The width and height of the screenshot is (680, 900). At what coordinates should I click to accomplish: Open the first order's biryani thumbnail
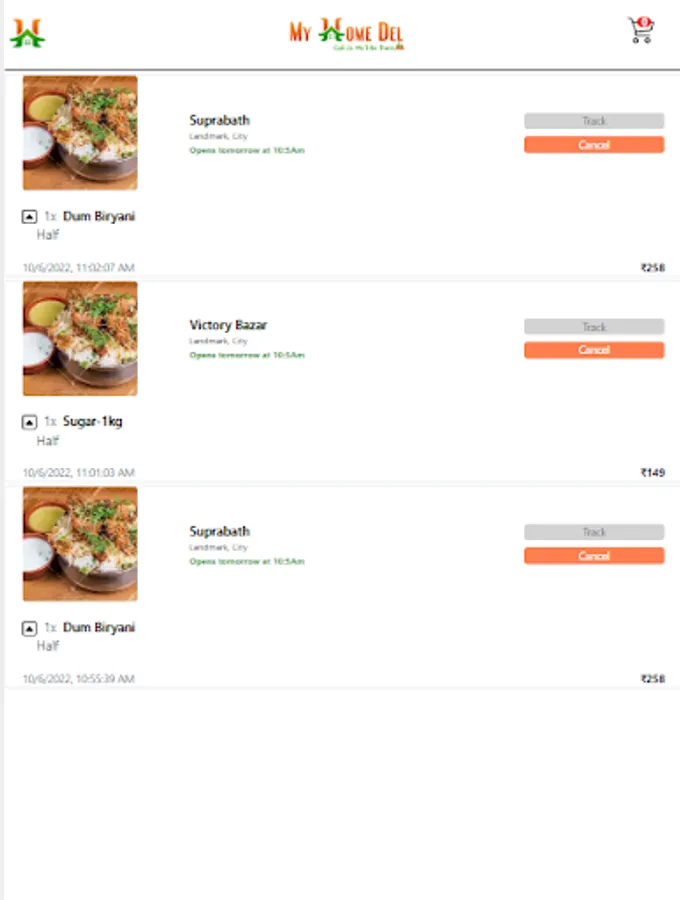click(80, 133)
